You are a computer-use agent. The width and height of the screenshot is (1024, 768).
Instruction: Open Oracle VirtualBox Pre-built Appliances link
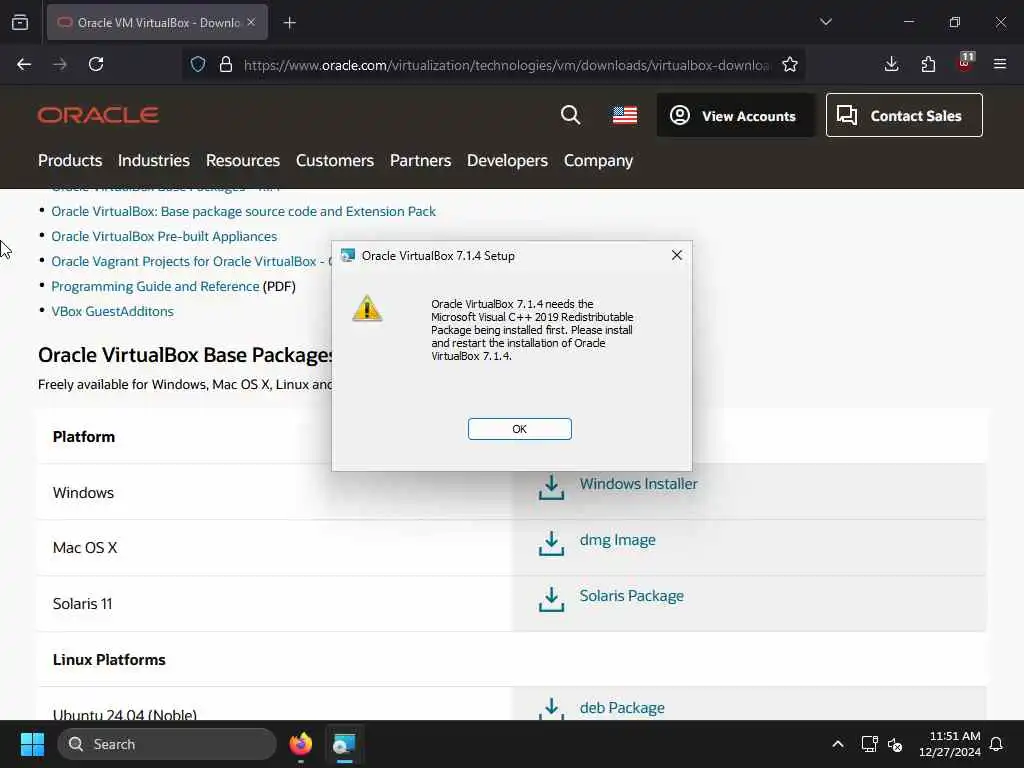(164, 236)
